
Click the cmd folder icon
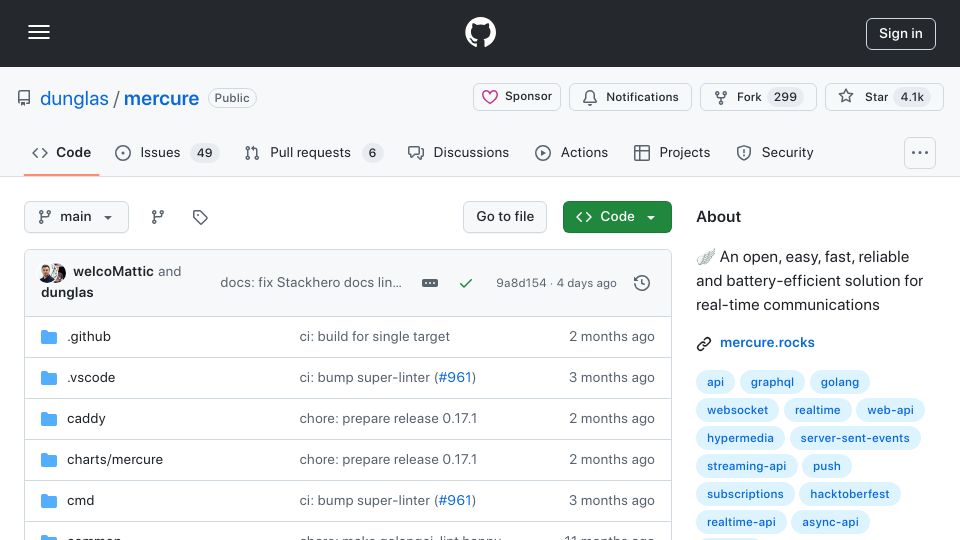pyautogui.click(x=49, y=501)
